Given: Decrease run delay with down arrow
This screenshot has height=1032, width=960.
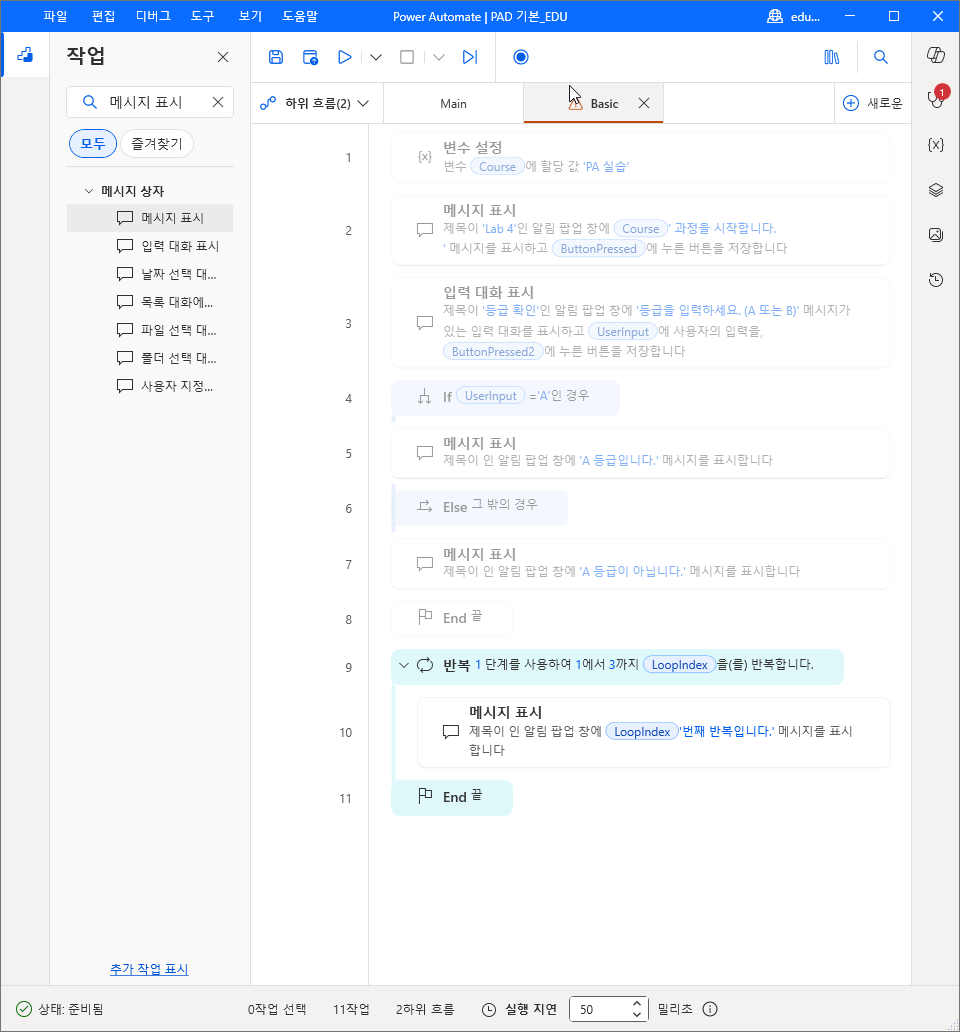Looking at the screenshot, I should 637,1014.
